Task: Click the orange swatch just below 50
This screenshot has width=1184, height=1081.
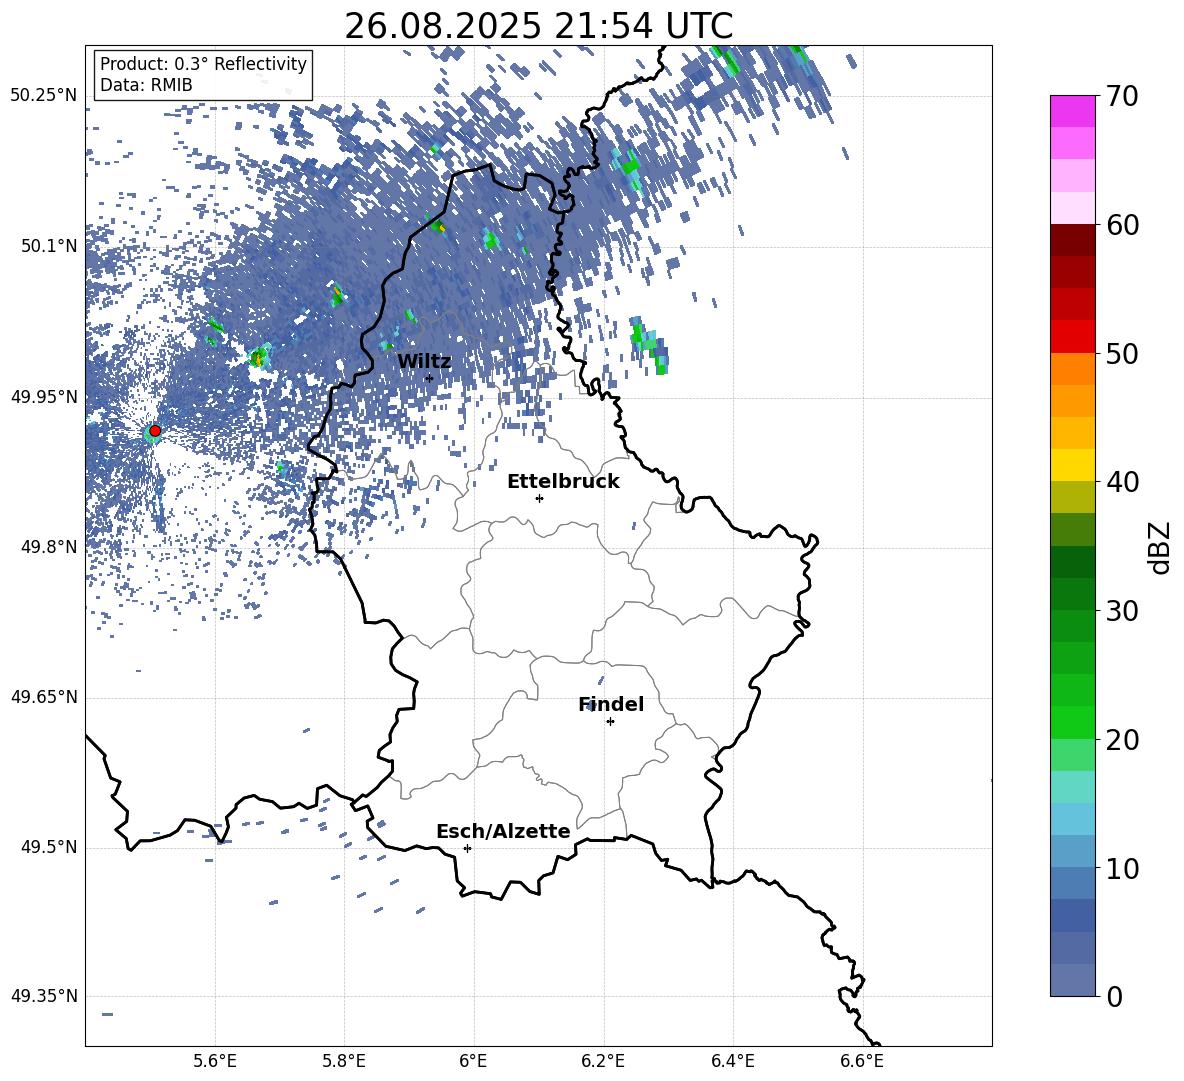Action: coord(1073,369)
